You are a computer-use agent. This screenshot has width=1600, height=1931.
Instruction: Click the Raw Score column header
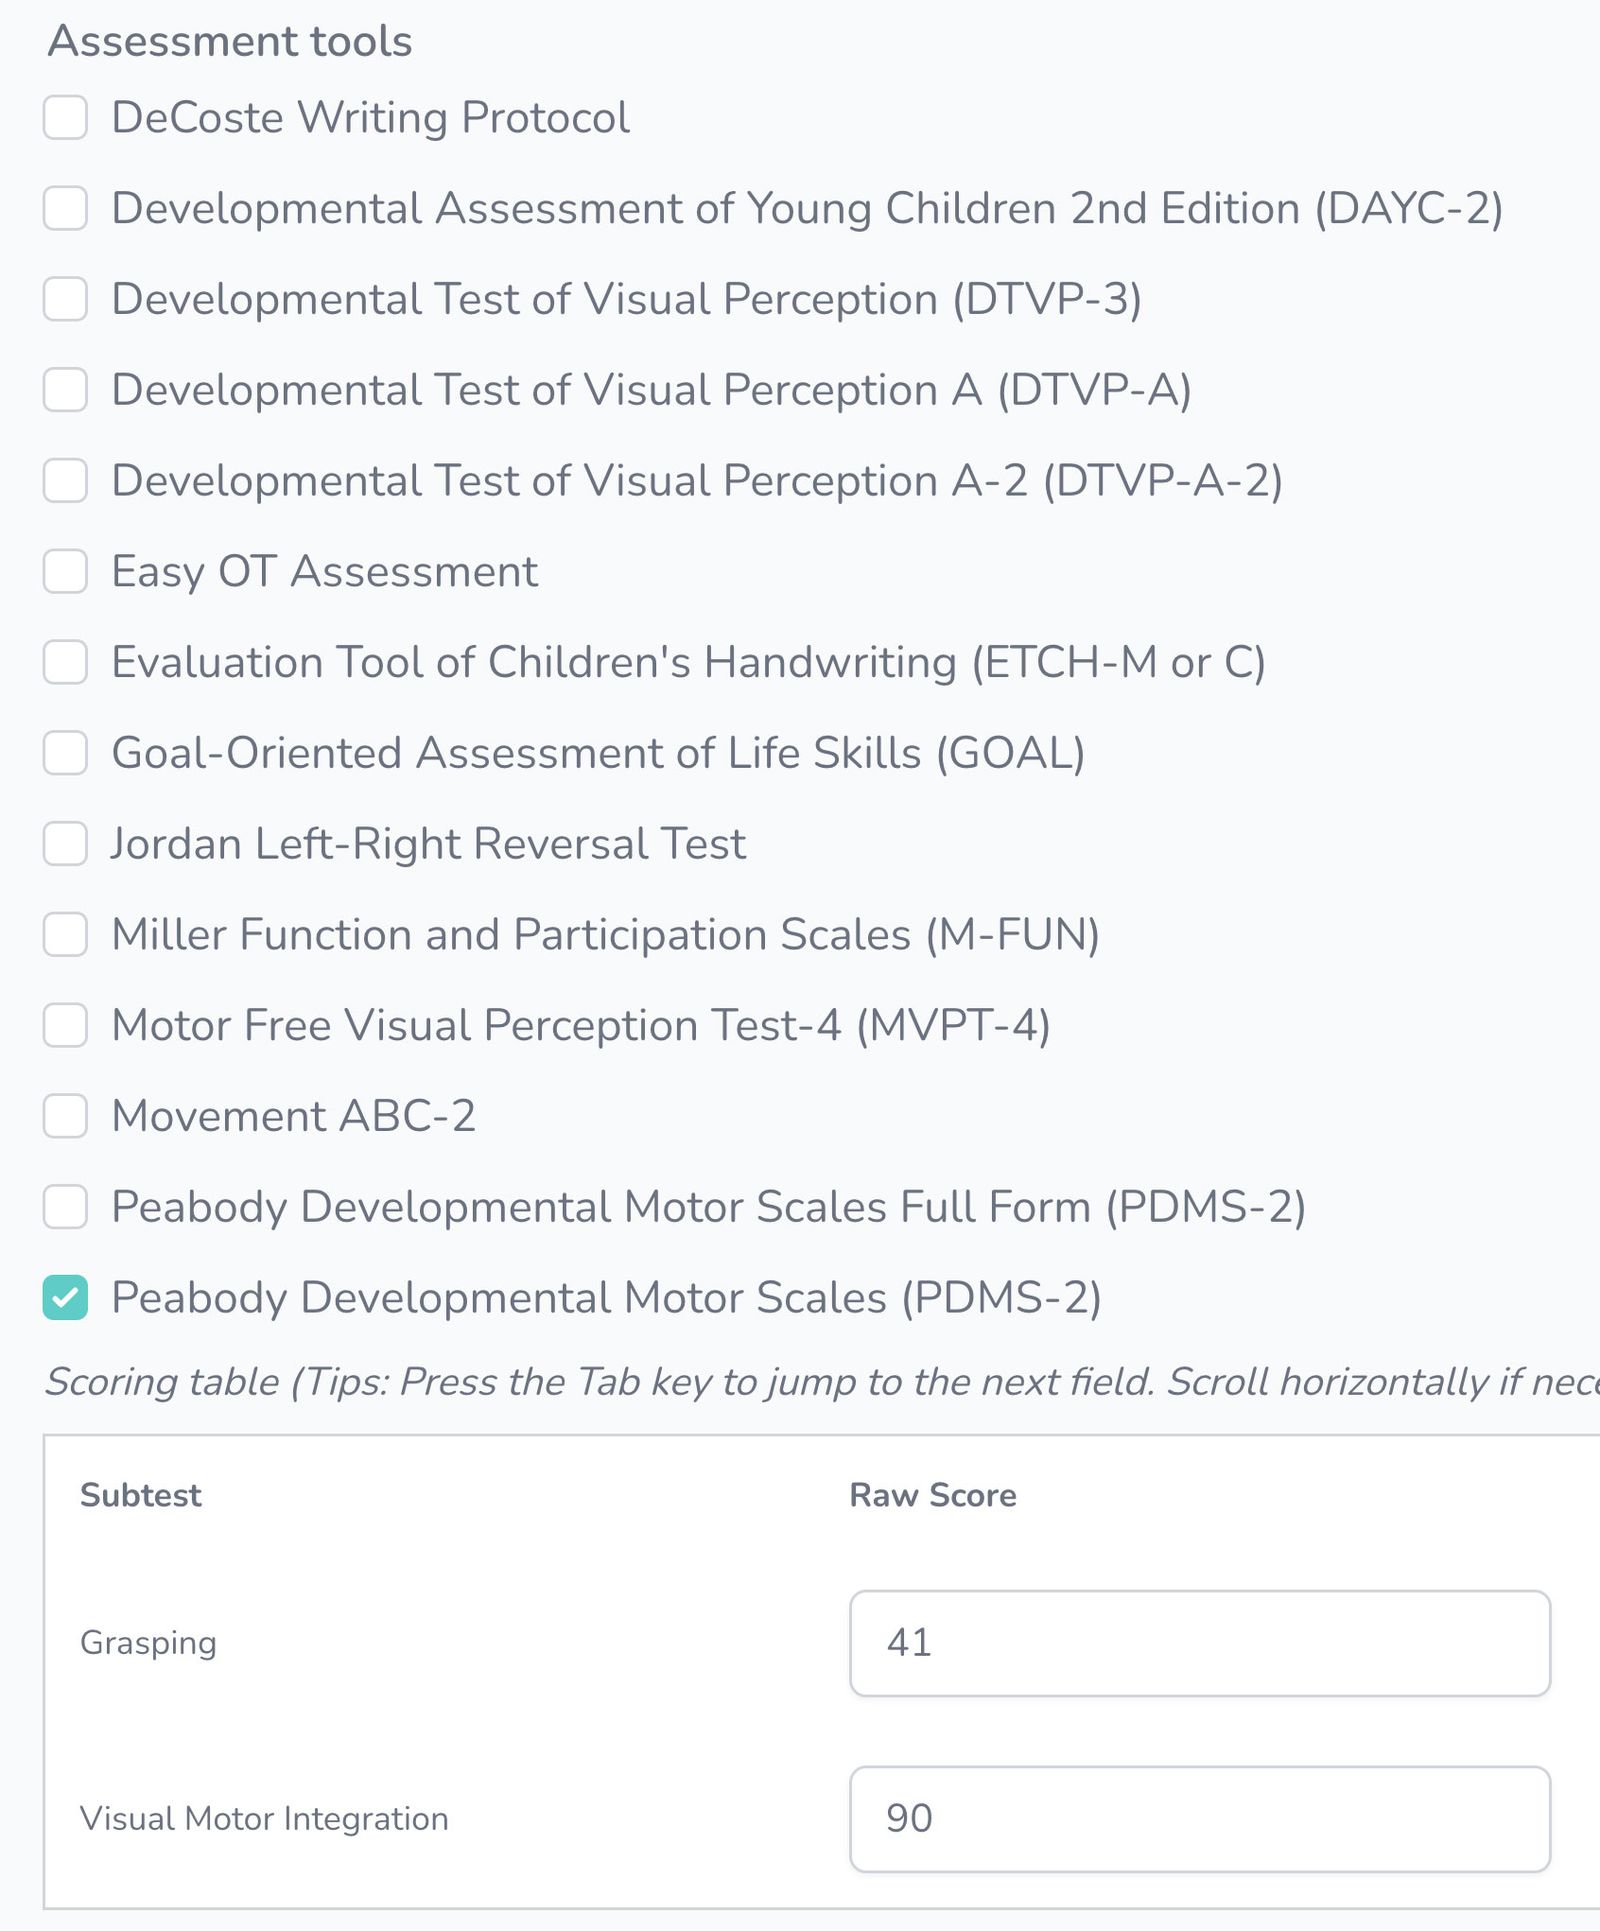(931, 1495)
